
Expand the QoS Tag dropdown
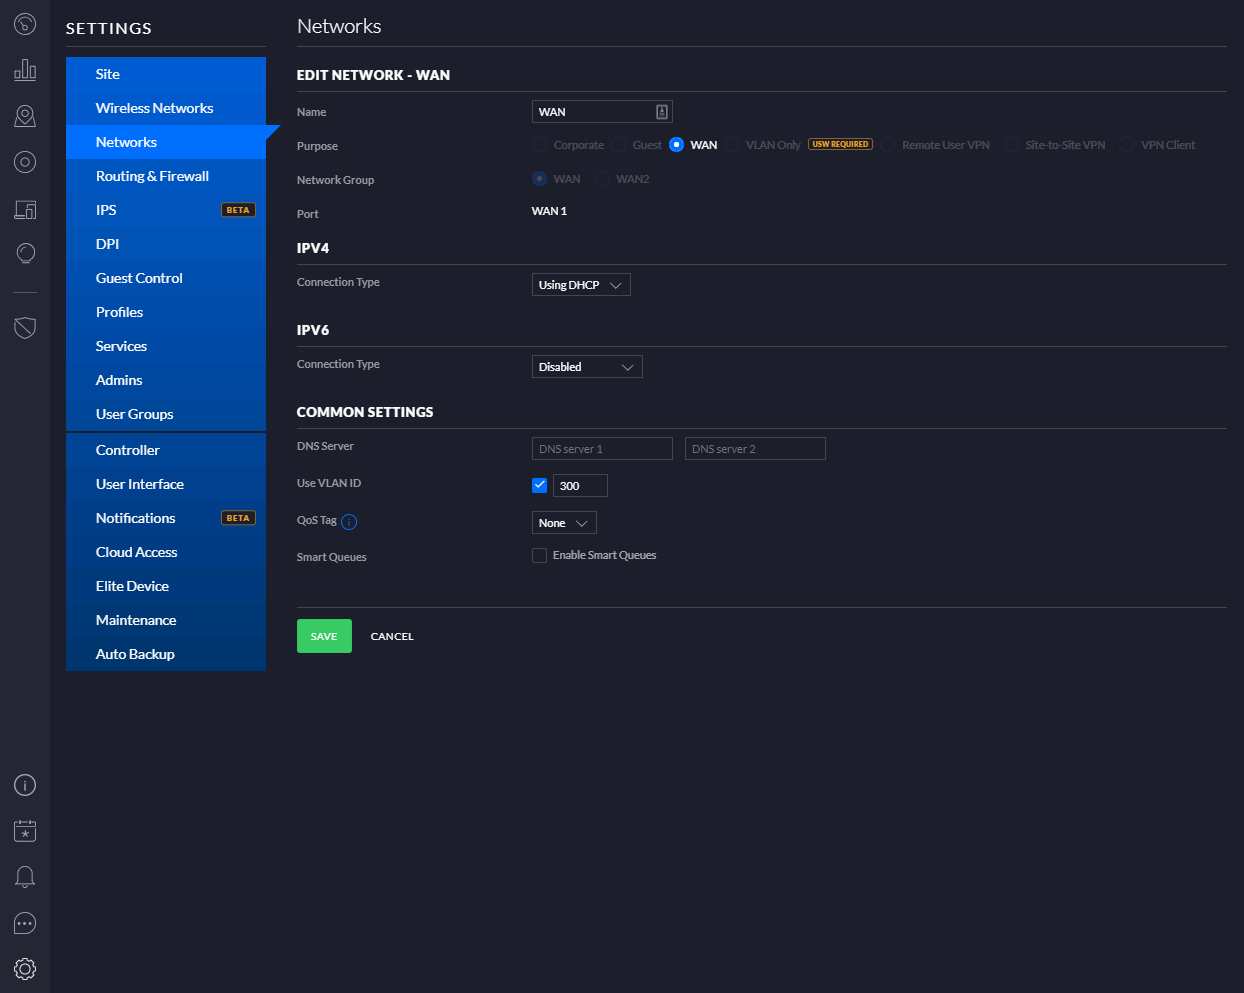564,523
